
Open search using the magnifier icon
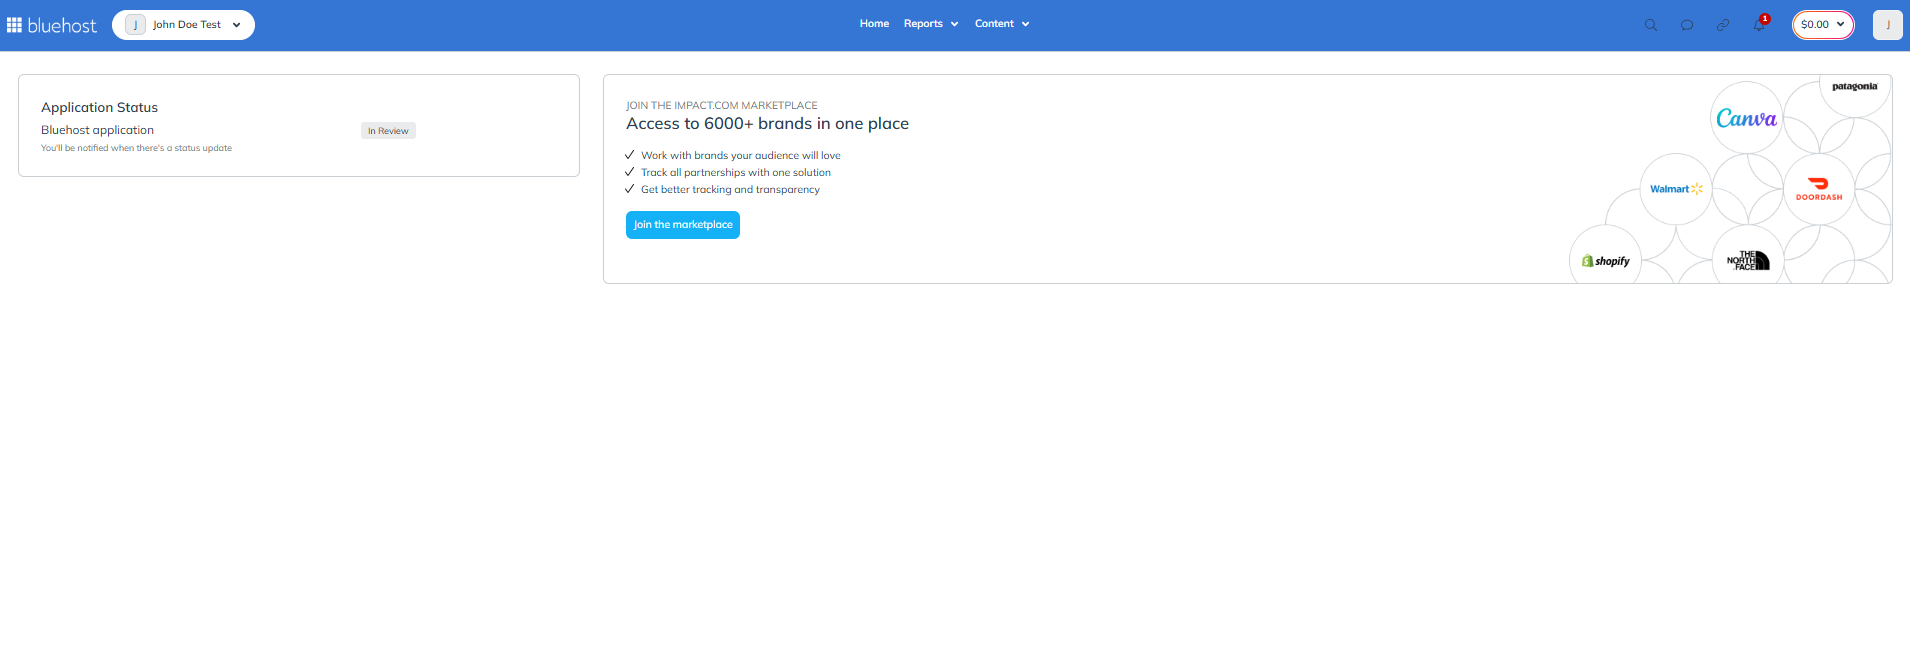[x=1651, y=25]
